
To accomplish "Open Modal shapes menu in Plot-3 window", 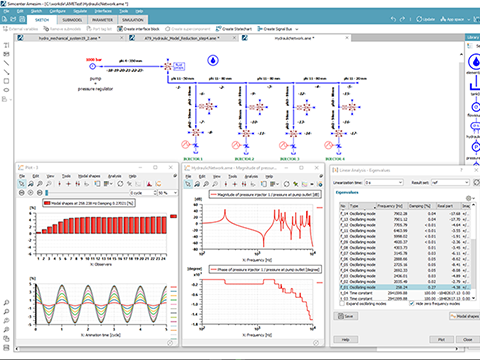I will point(89,176).
